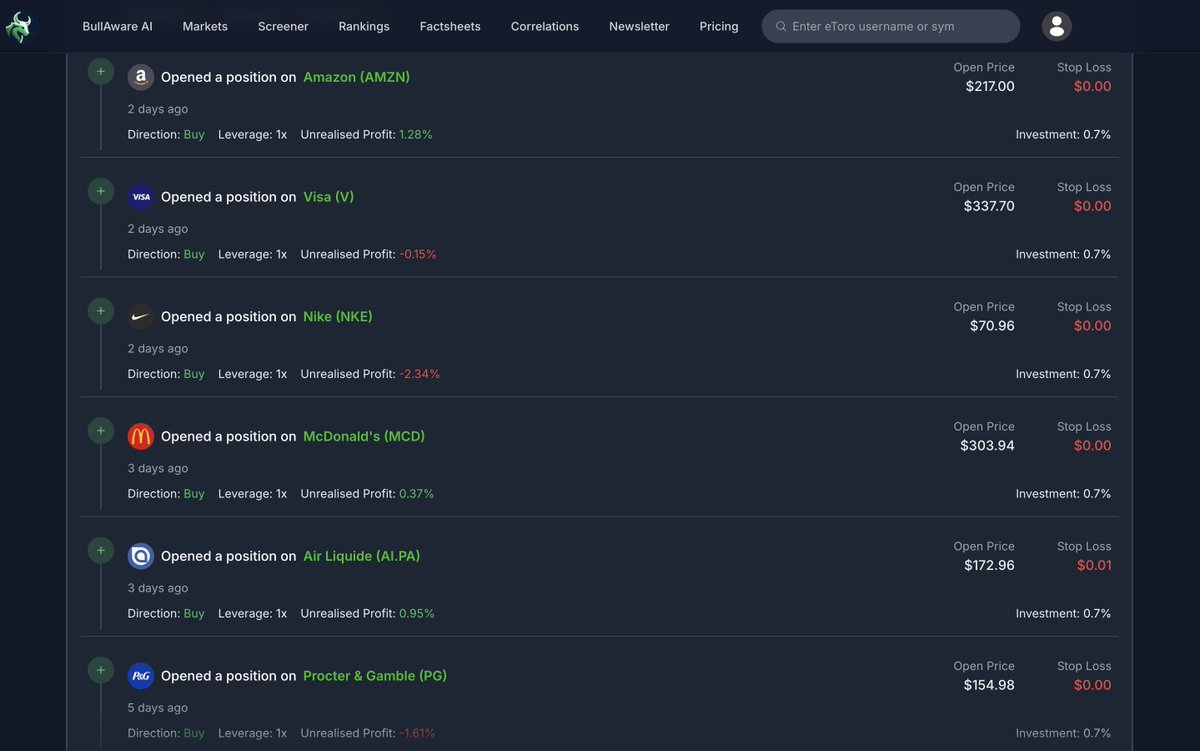Viewport: 1200px width, 751px height.
Task: Open the Air Liquide (AI.PA) link
Action: (x=362, y=556)
